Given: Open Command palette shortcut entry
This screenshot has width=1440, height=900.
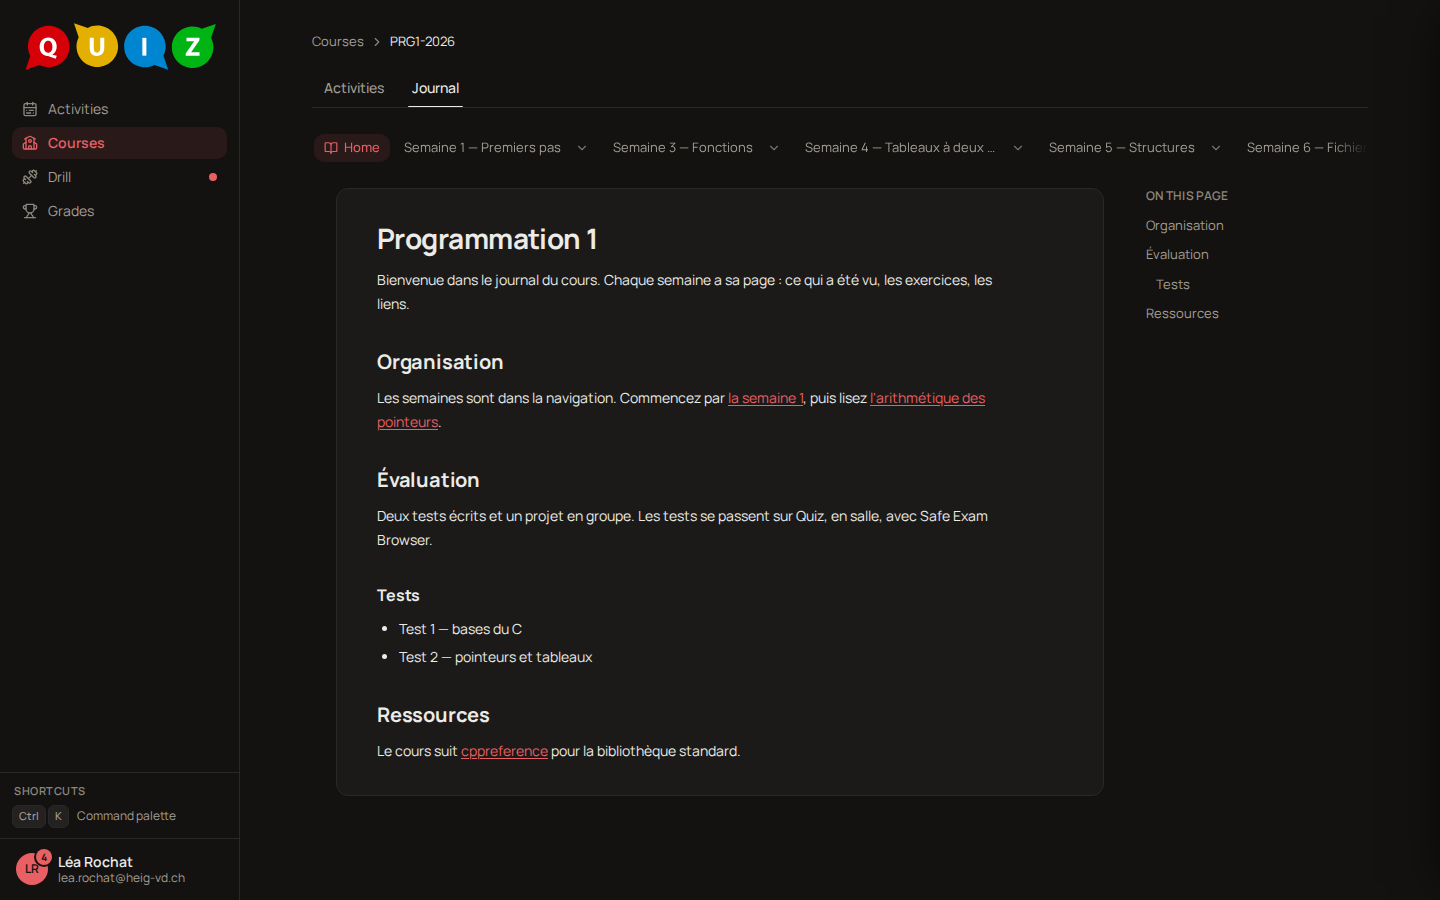Looking at the screenshot, I should (x=126, y=816).
